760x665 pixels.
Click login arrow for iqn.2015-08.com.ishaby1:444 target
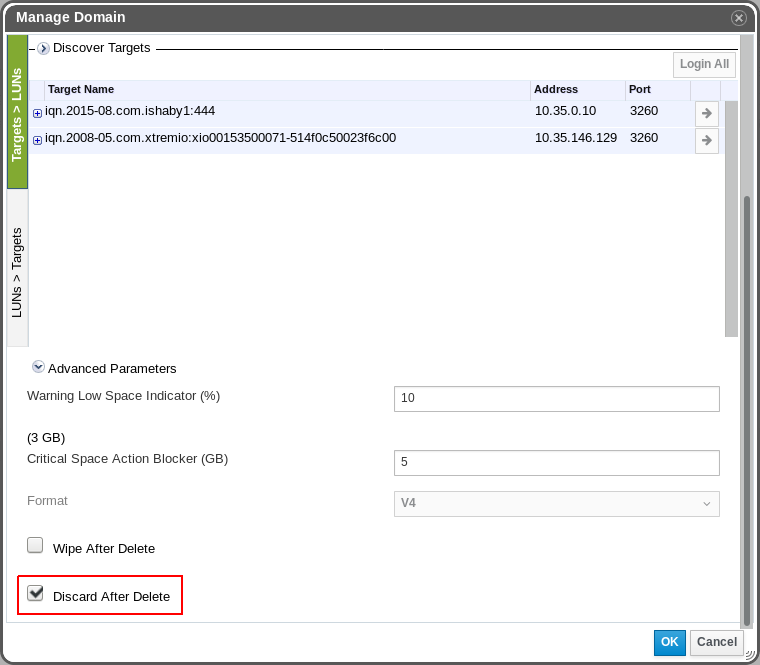[x=706, y=114]
